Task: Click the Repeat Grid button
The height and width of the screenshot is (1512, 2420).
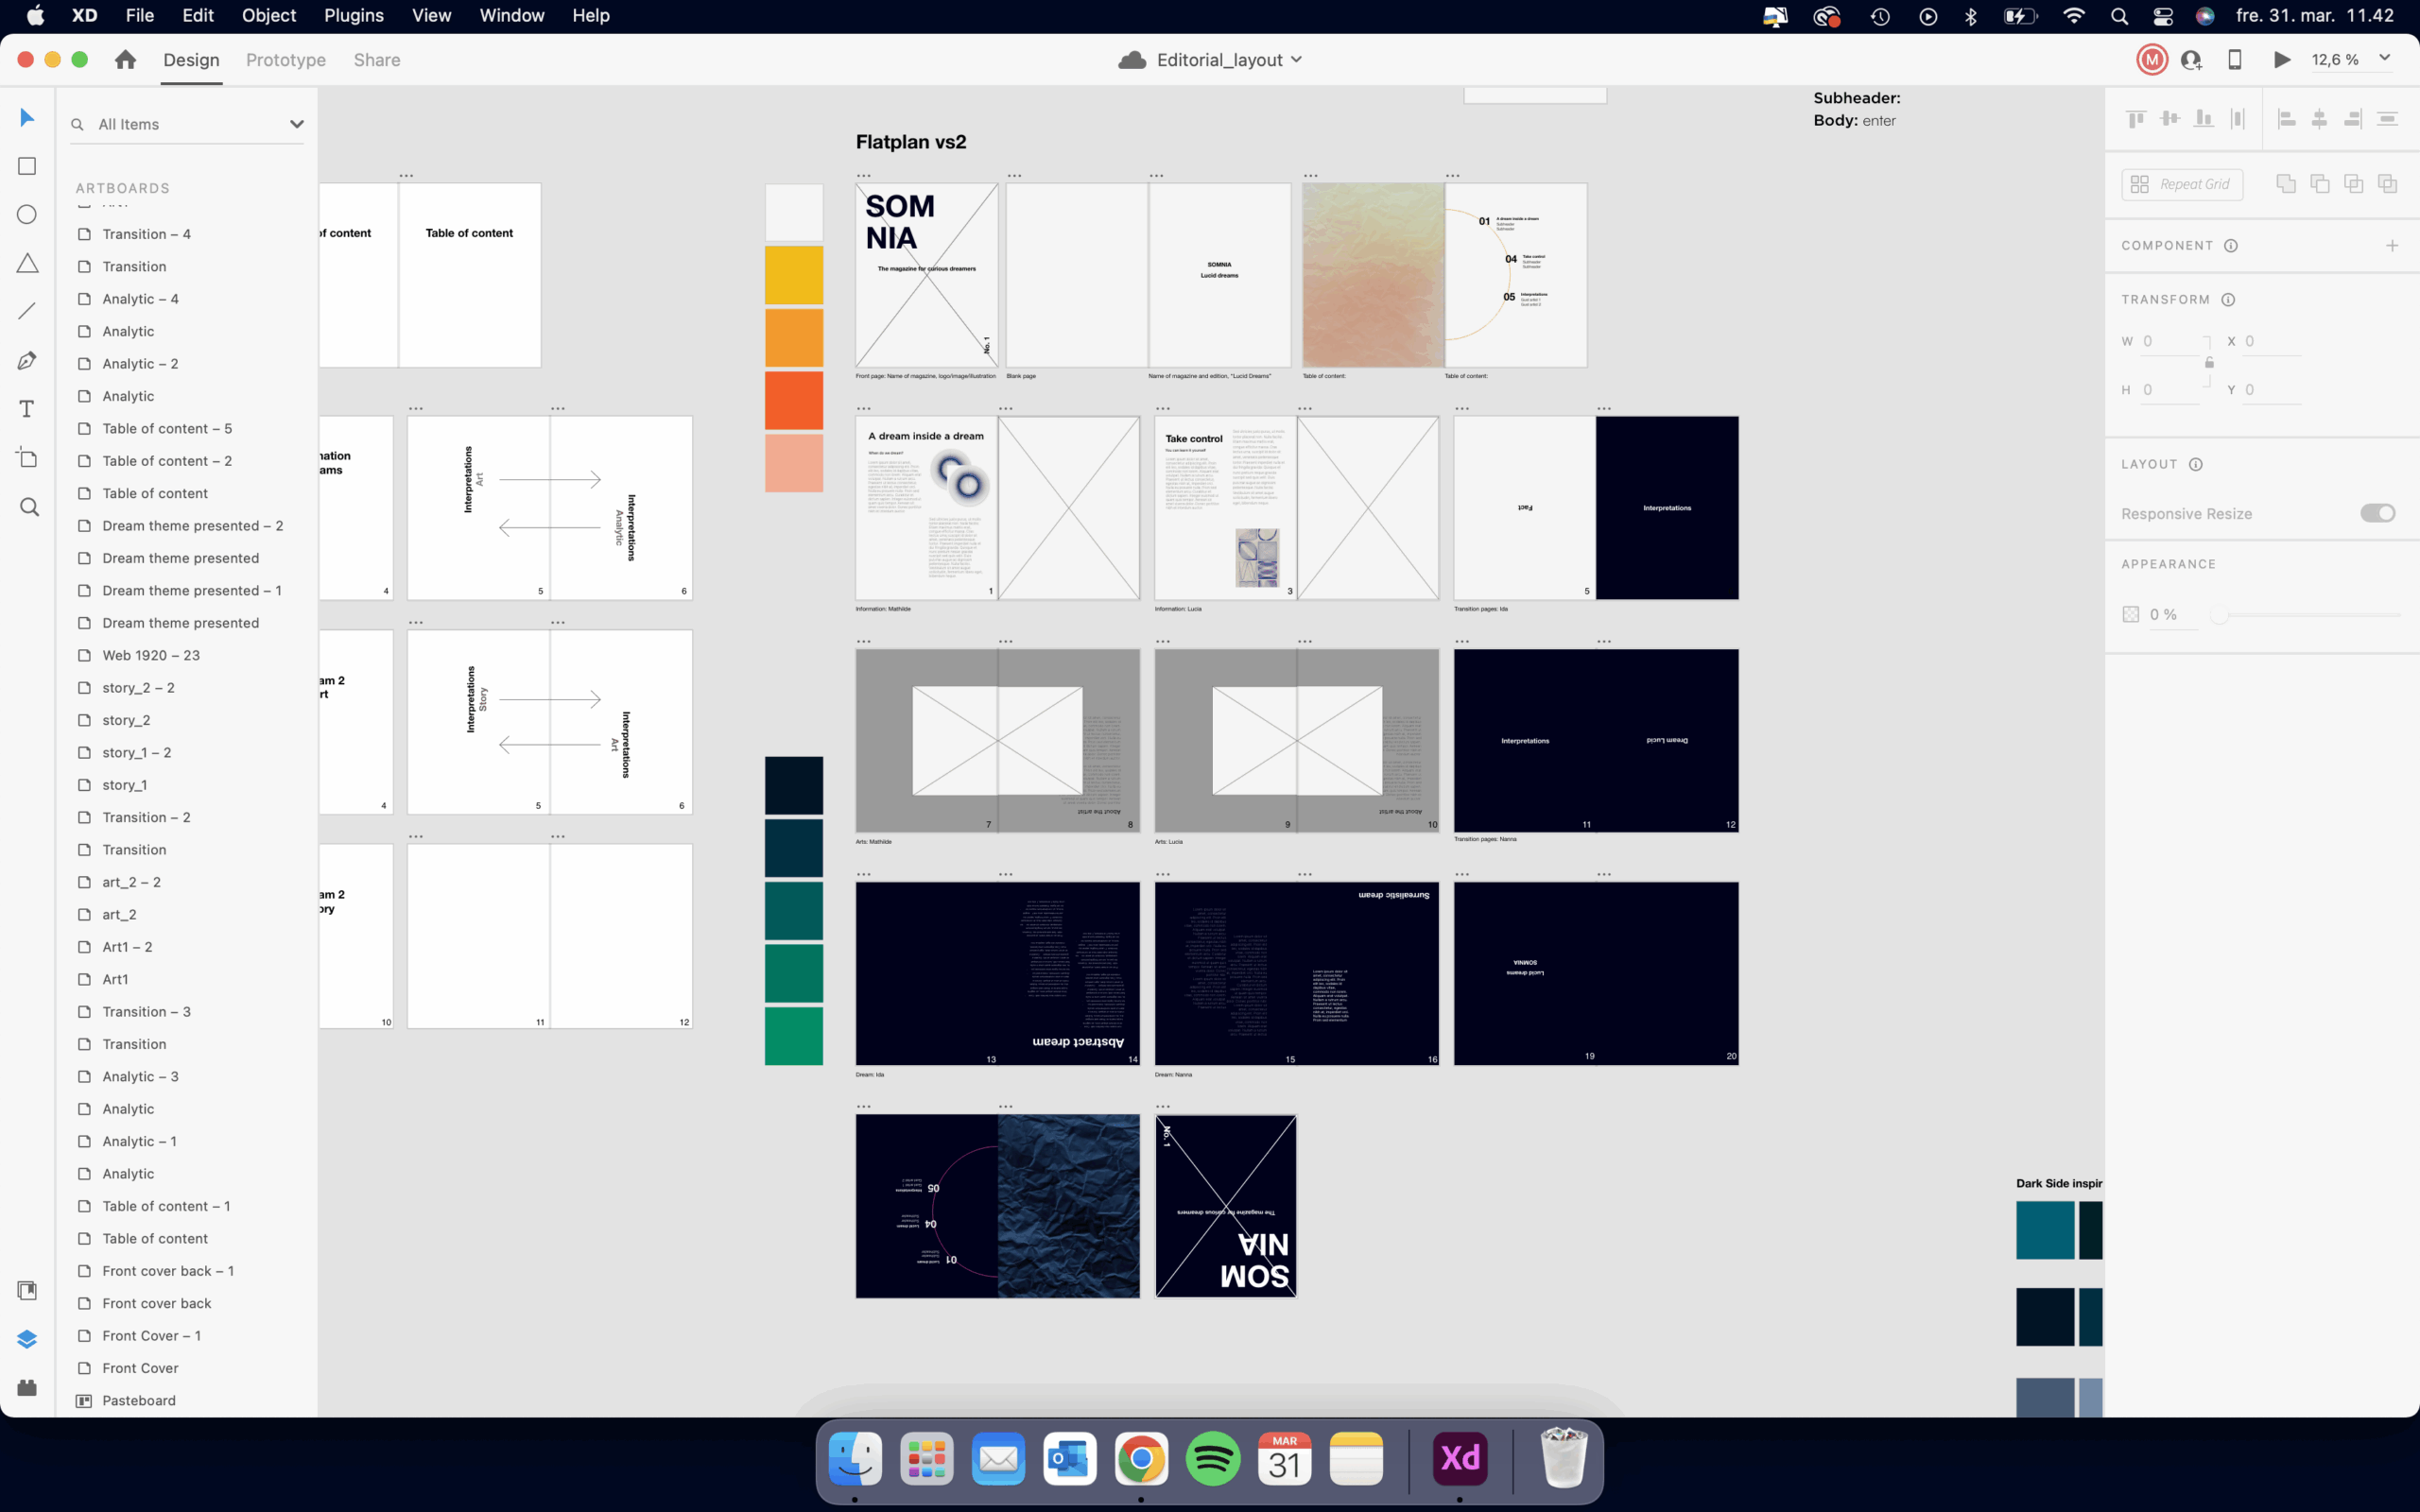Action: tap(2182, 184)
